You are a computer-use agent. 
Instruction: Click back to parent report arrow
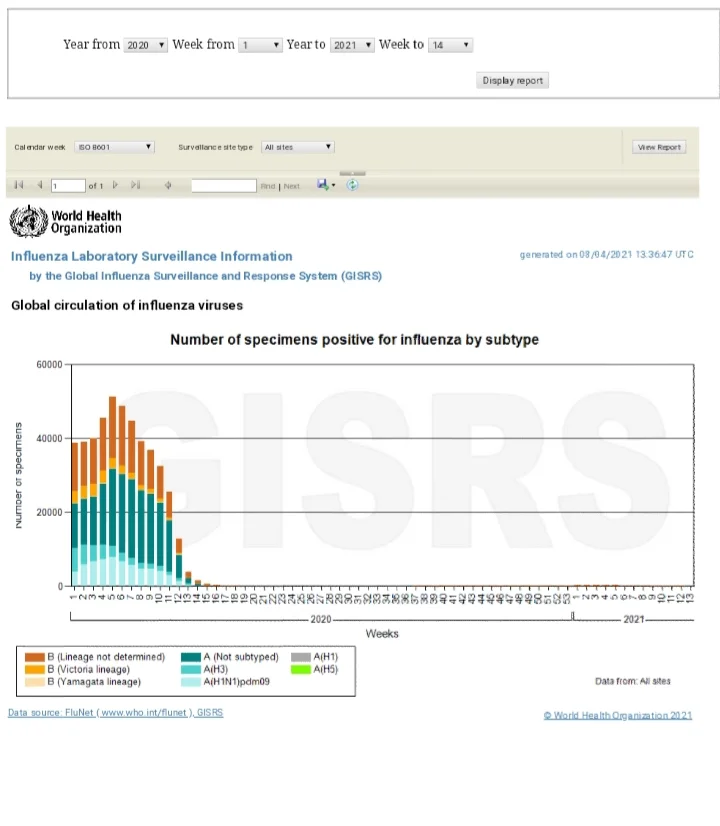click(168, 185)
